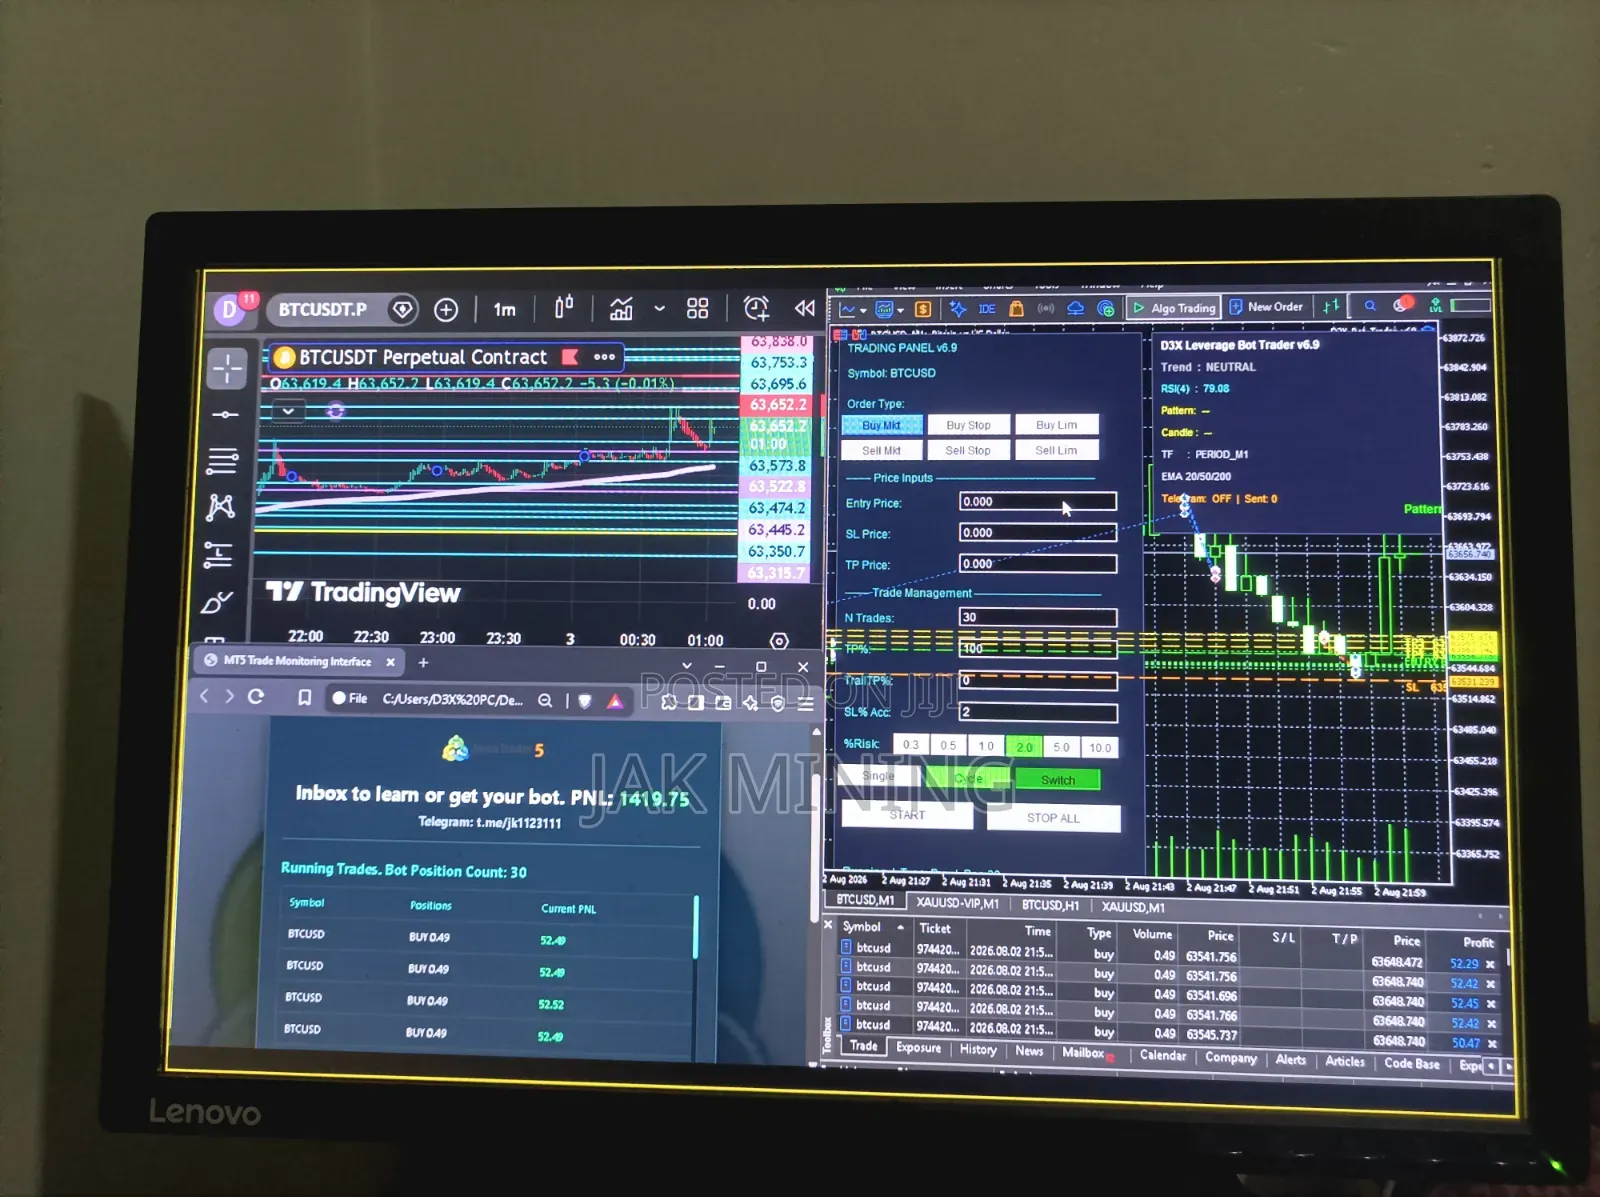This screenshot has height=1197, width=1600.
Task: Click MT5 magic wand icon
Action: (x=958, y=309)
